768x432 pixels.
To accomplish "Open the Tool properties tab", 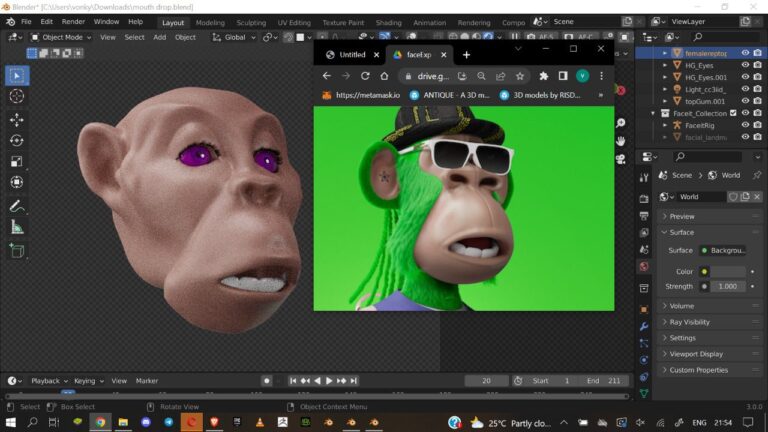I will pyautogui.click(x=644, y=178).
